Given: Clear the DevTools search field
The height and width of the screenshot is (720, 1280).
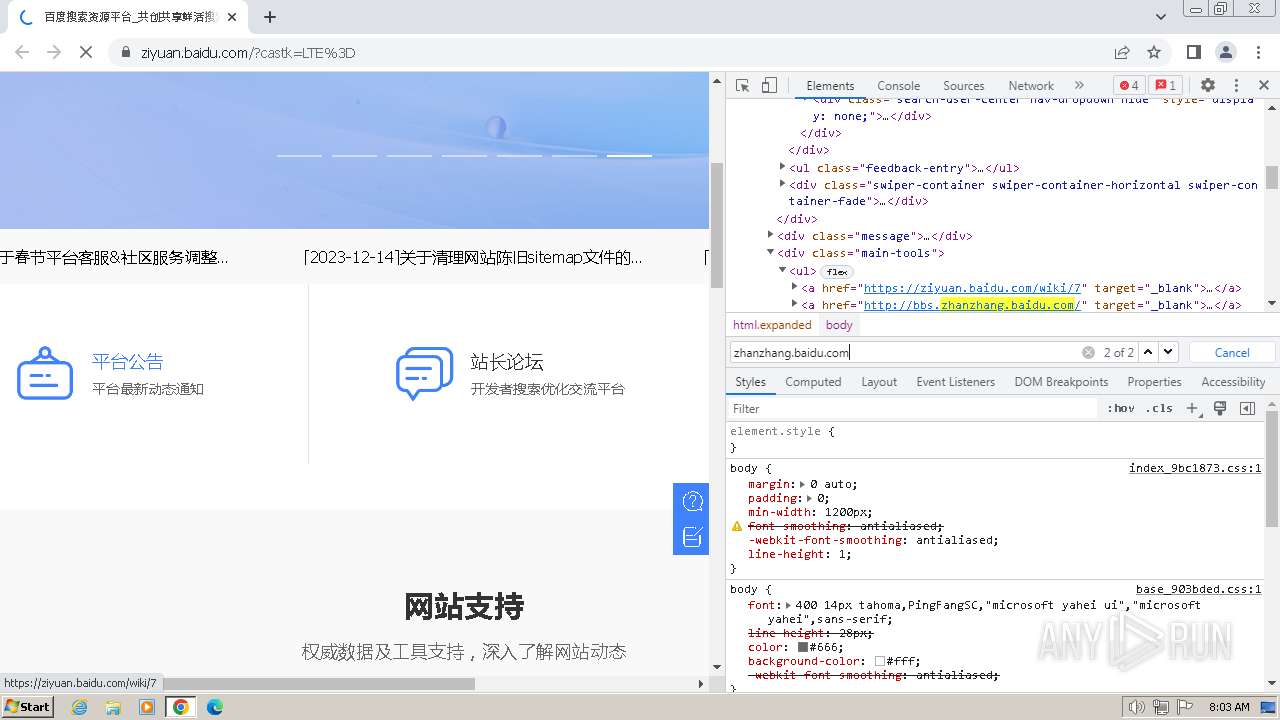Looking at the screenshot, I should click(x=1088, y=352).
